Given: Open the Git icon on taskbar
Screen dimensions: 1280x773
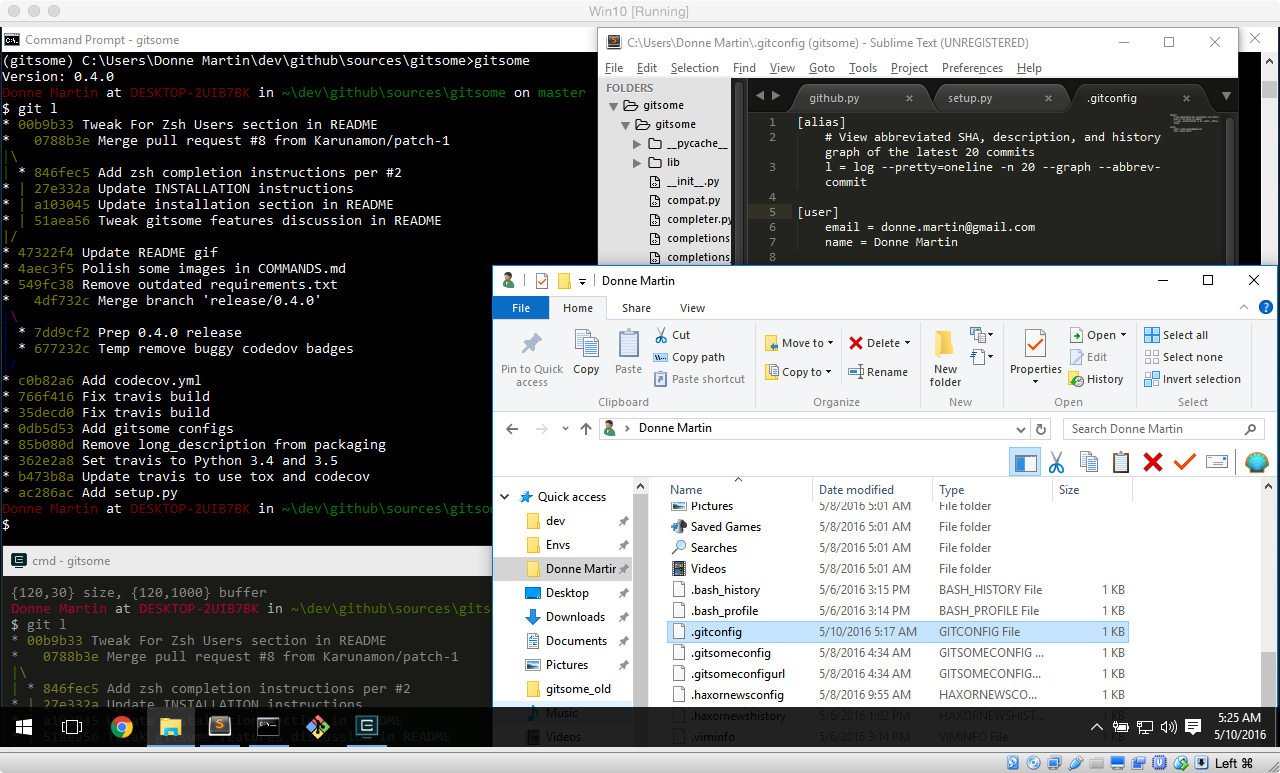Looking at the screenshot, I should (x=317, y=727).
